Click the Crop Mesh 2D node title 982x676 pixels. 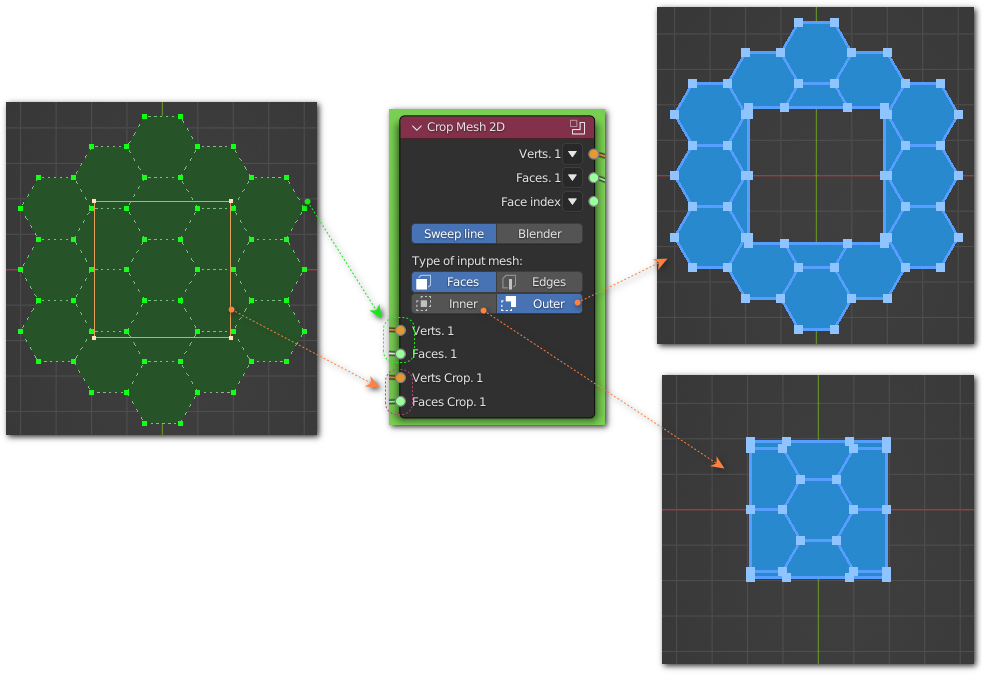coord(465,127)
